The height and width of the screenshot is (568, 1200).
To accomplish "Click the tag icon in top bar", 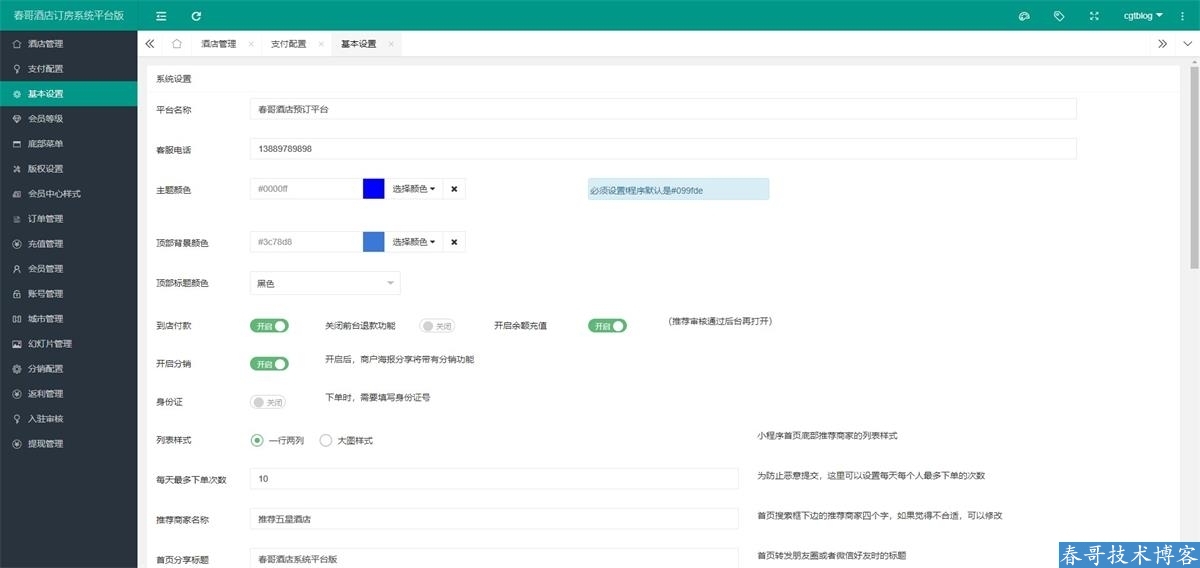I will coord(1059,16).
